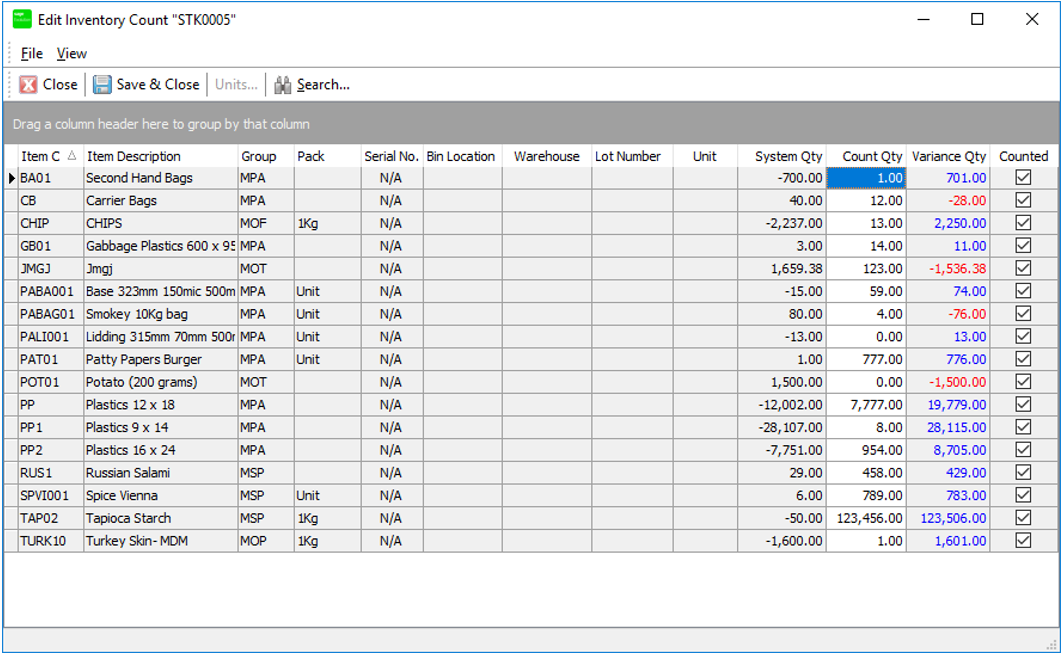
Task: Click the row indicator arrow beside BA01
Action: [x=11, y=178]
